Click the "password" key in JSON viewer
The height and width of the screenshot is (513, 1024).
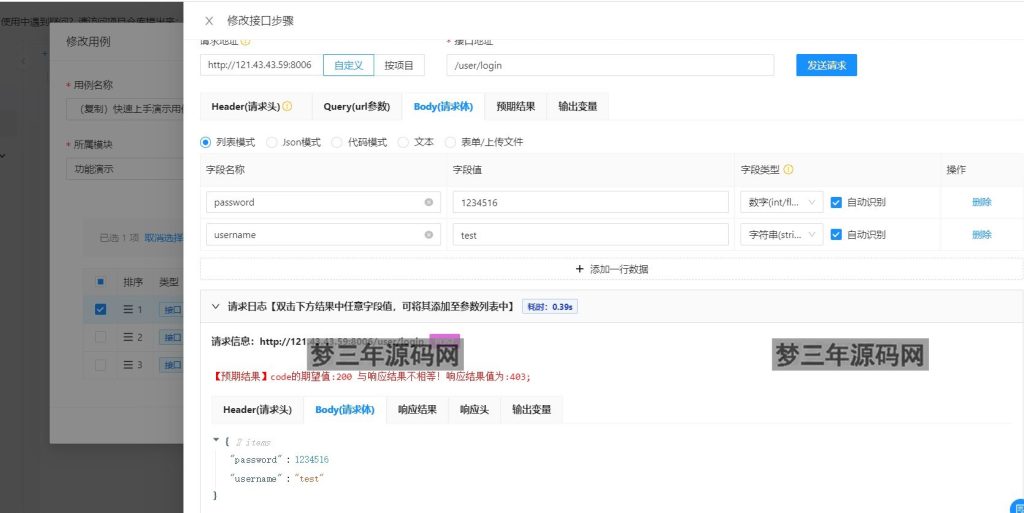[256, 459]
